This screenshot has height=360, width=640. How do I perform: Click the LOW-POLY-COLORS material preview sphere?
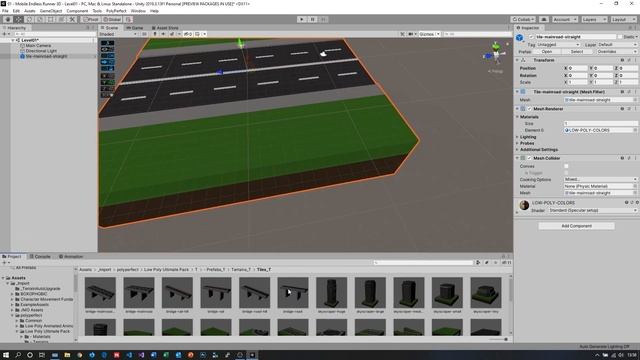(524, 205)
